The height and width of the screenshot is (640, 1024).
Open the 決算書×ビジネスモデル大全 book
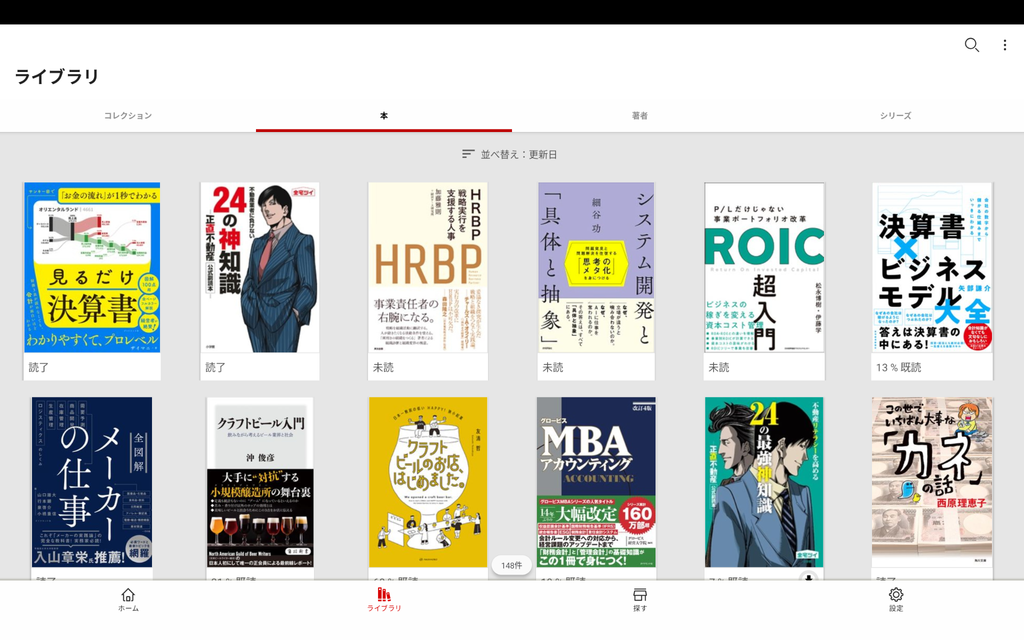[x=933, y=268]
